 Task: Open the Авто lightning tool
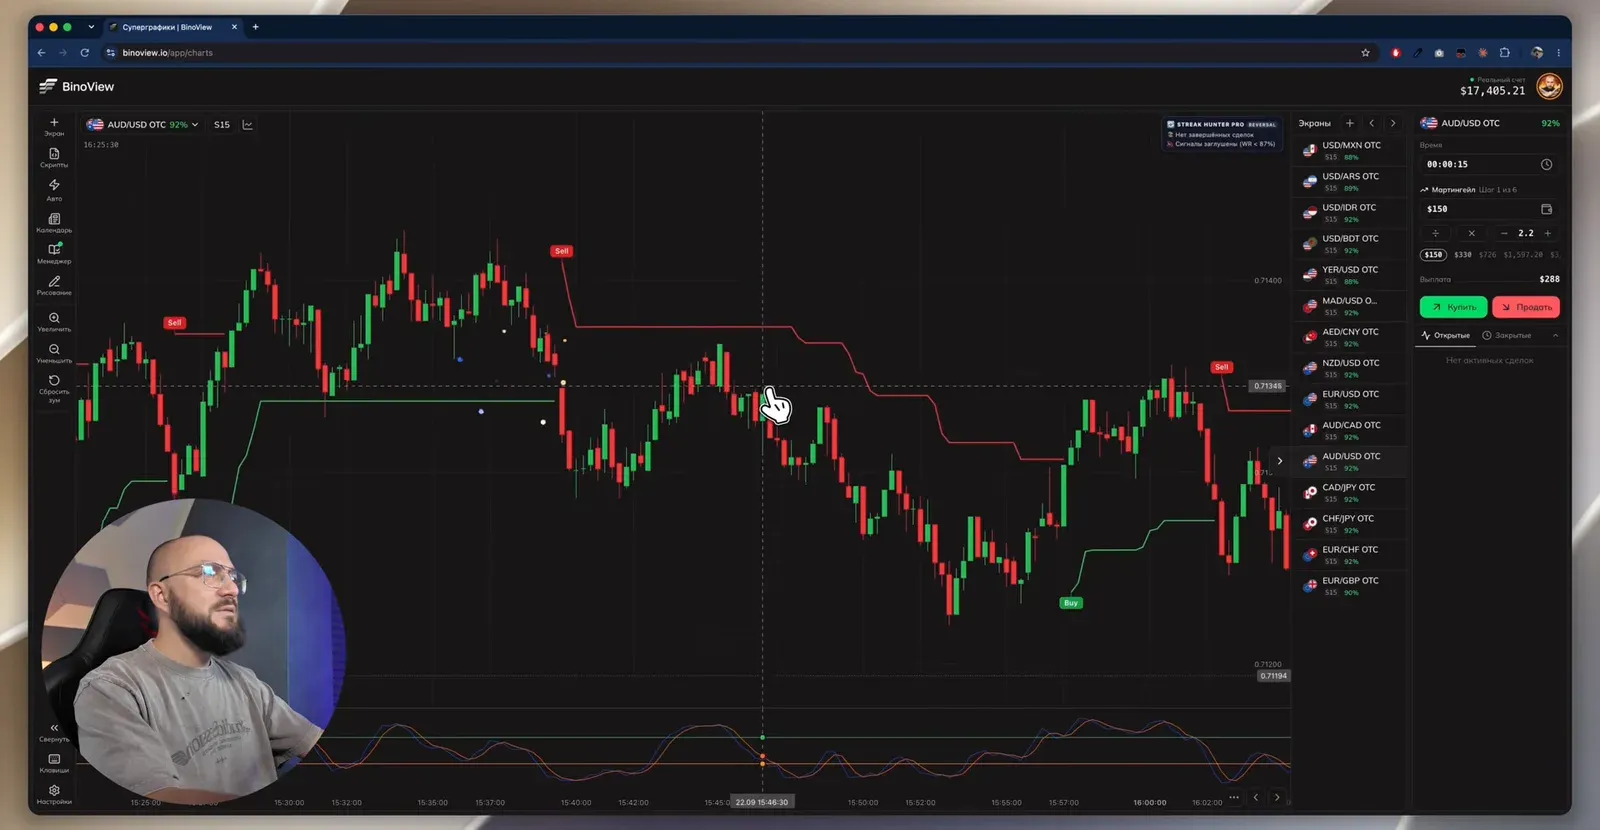[x=54, y=189]
